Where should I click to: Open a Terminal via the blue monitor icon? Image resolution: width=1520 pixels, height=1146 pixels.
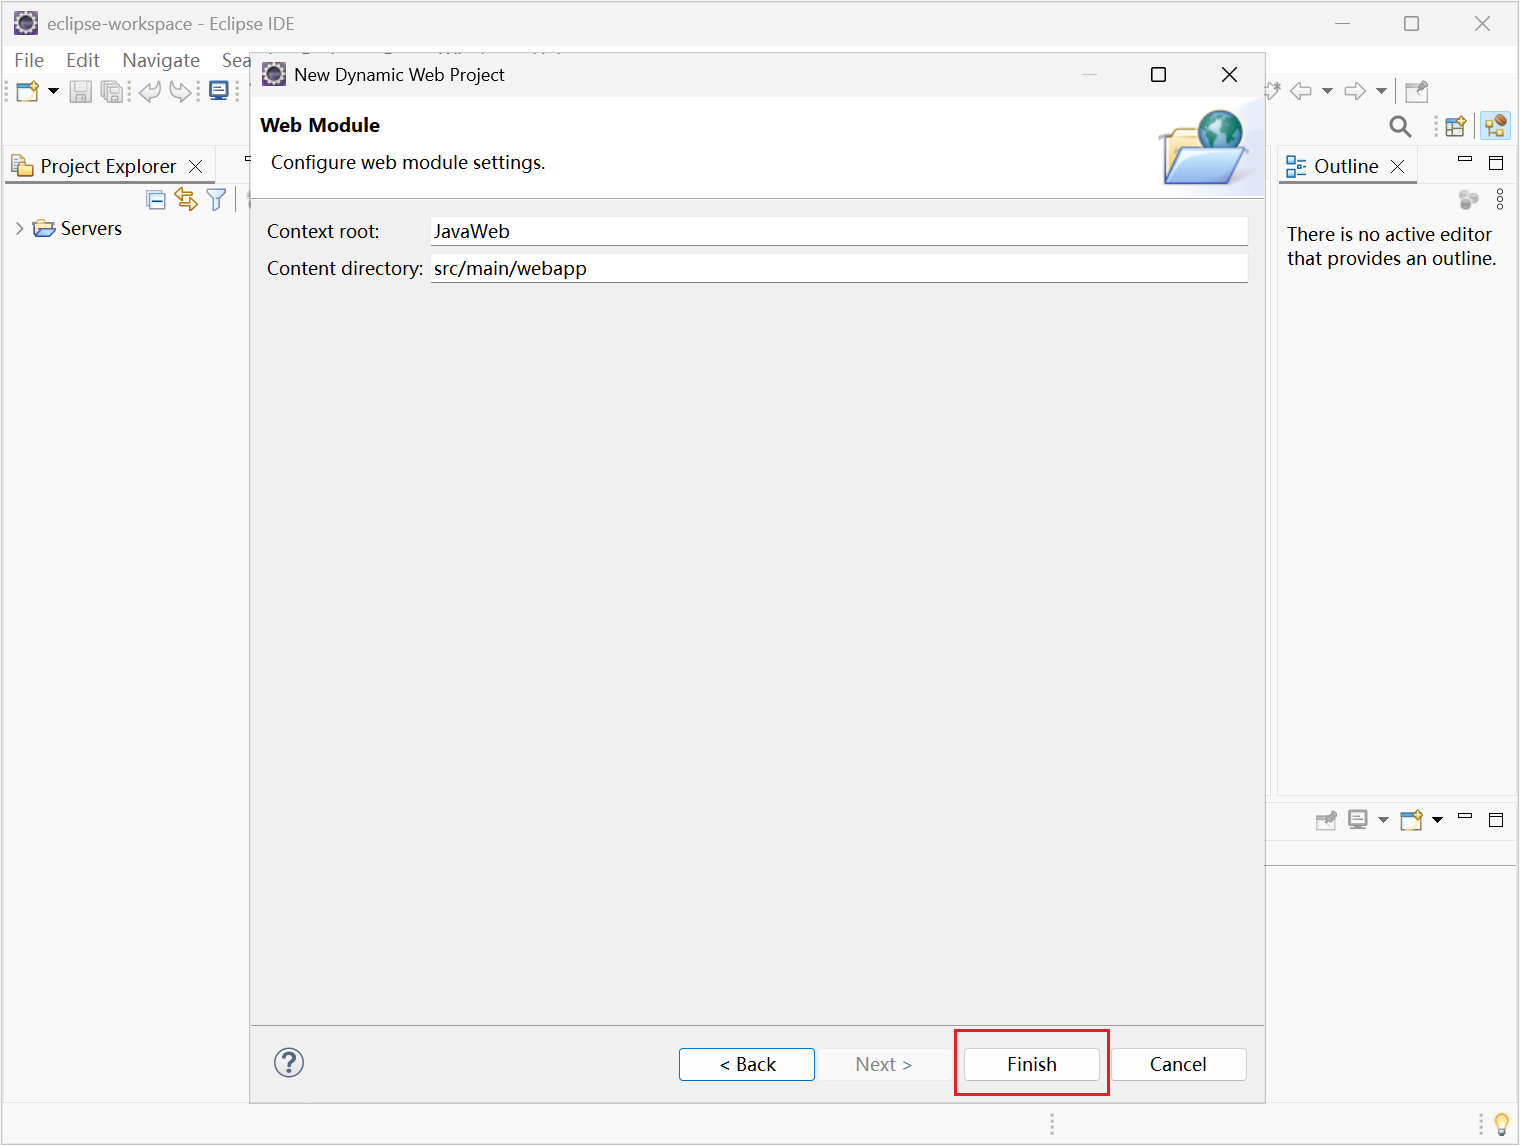coord(219,92)
